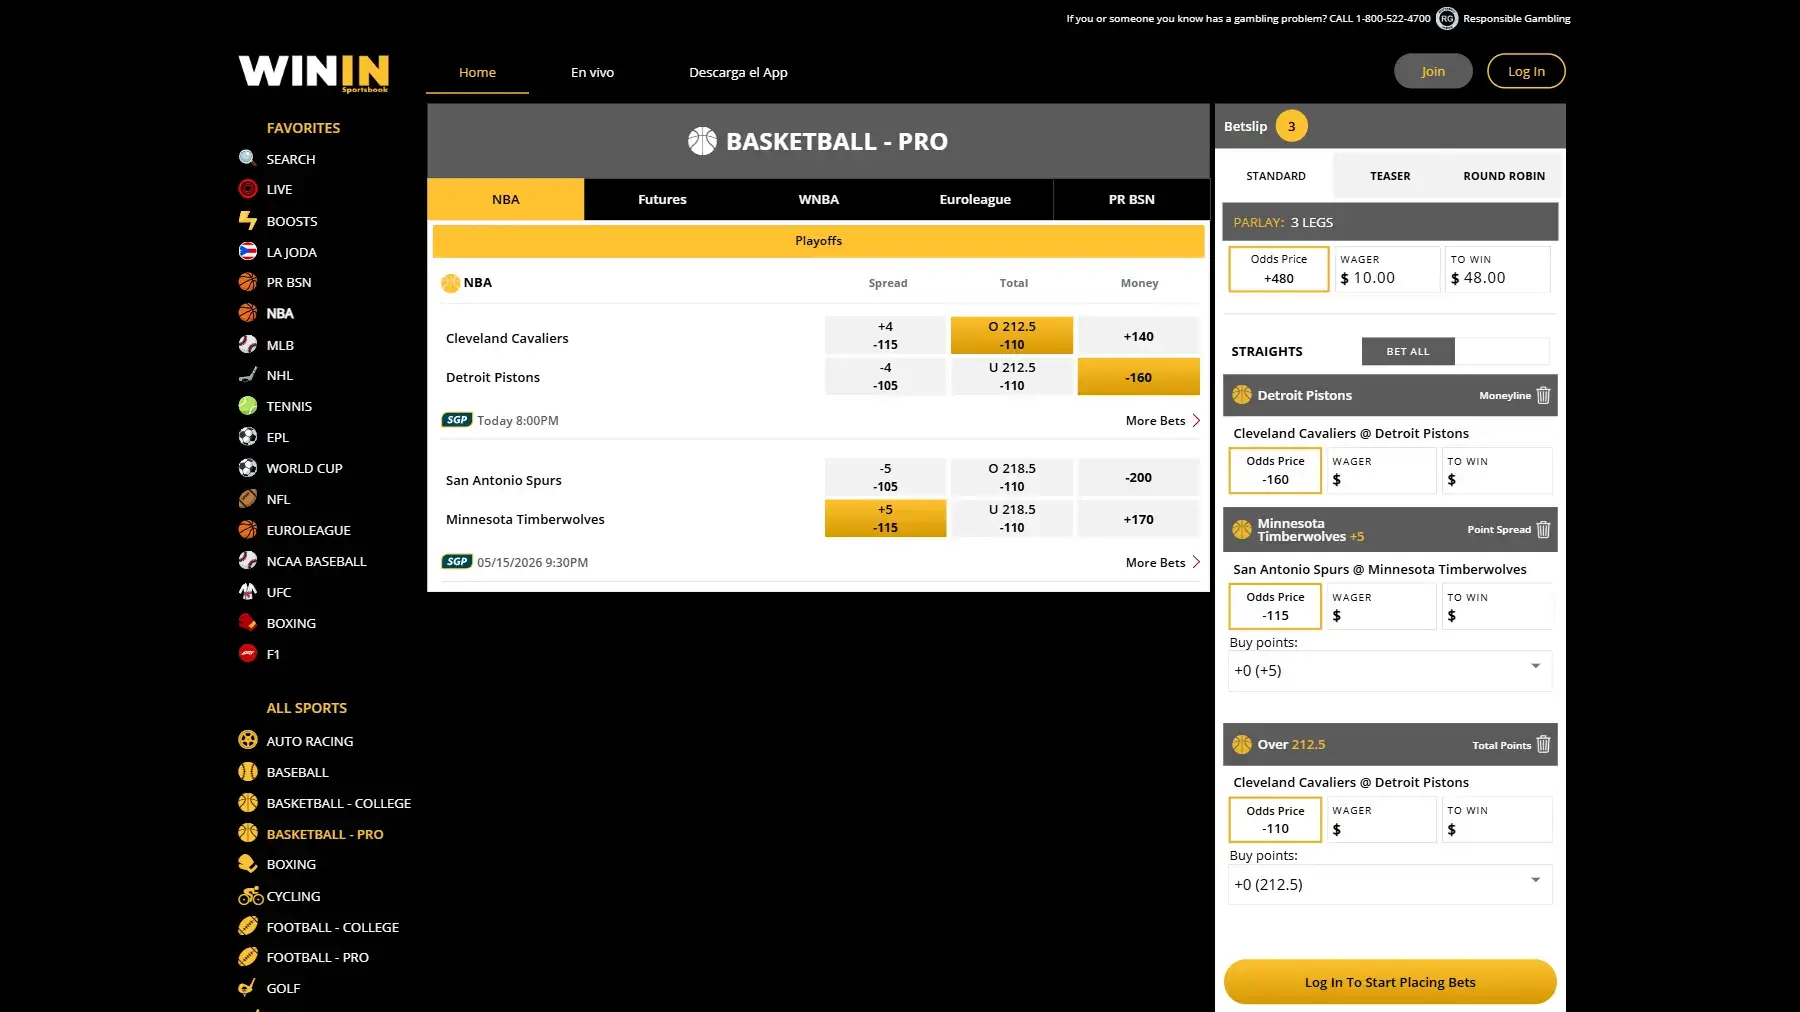
Task: Click the red Boxing glove icon in Favorites
Action: coord(248,622)
